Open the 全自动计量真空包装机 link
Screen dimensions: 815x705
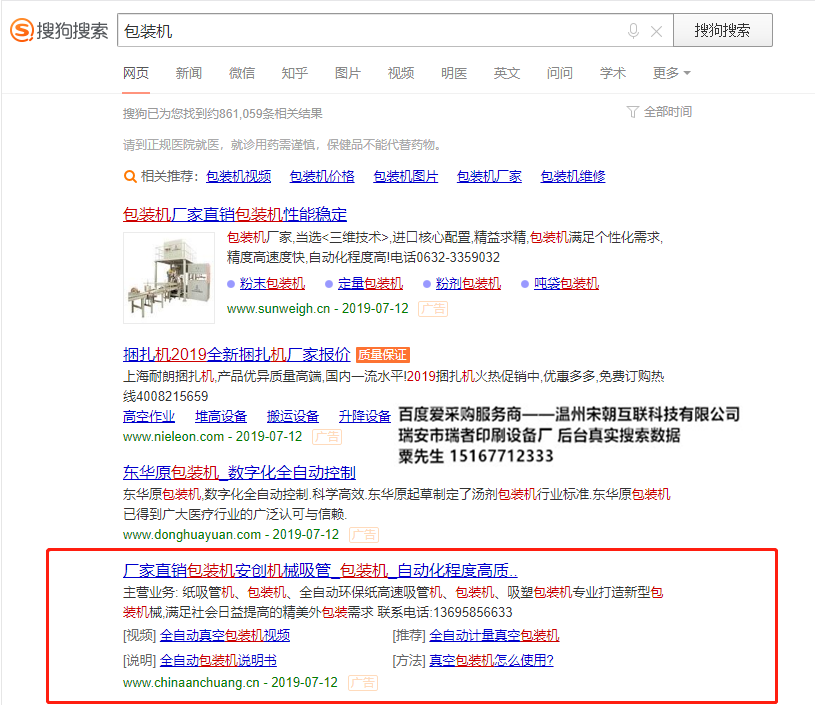tap(494, 635)
